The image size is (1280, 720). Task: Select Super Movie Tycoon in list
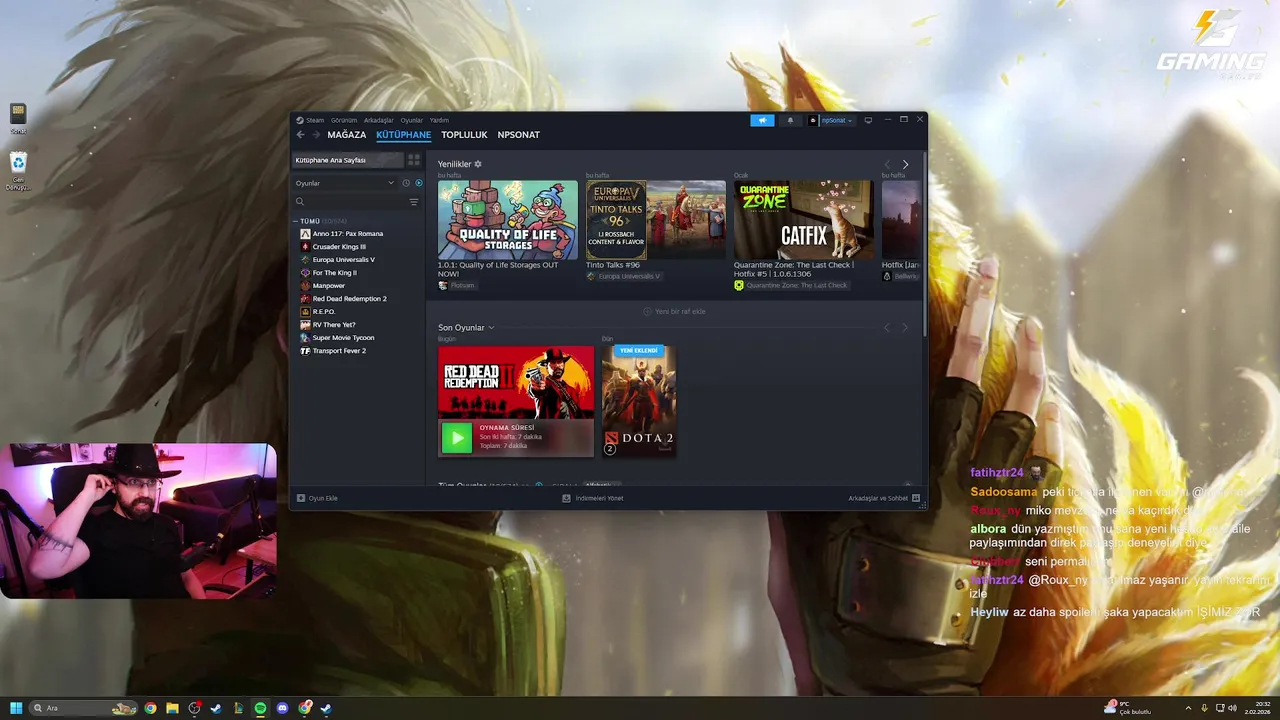(343, 338)
